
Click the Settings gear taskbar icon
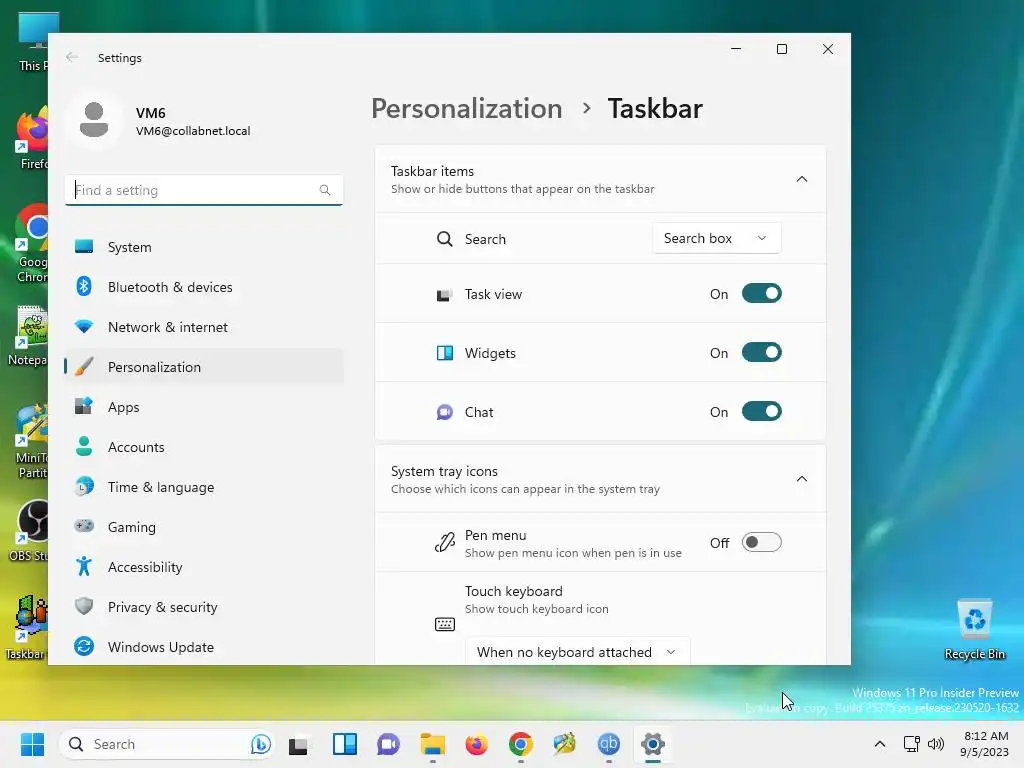pos(652,744)
